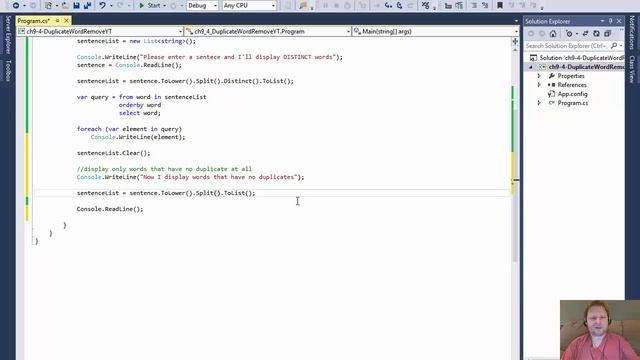Click the 'orderby word' code line
This screenshot has height=360, width=640.
point(140,105)
